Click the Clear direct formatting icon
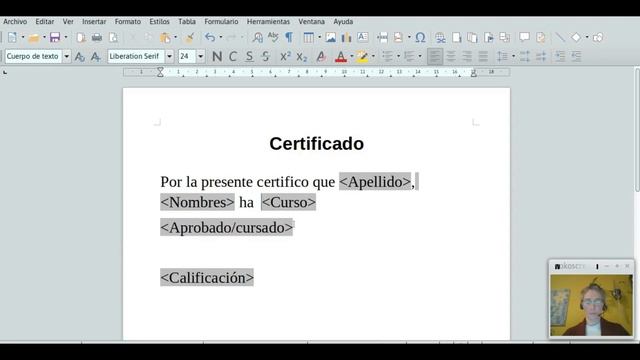 (x=321, y=56)
